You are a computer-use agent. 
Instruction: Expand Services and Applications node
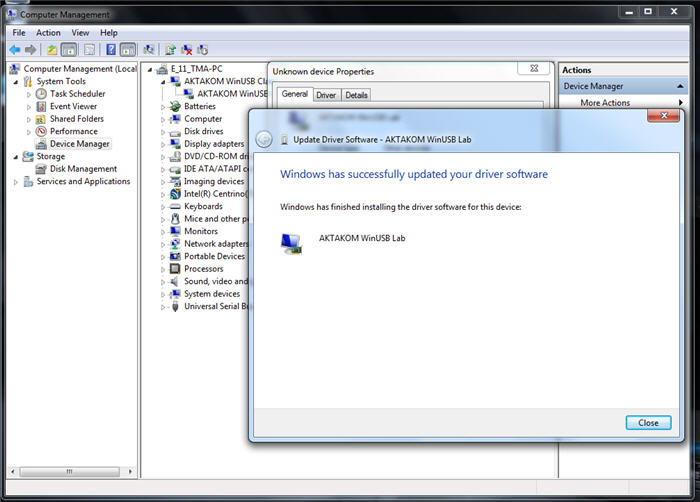(16, 182)
